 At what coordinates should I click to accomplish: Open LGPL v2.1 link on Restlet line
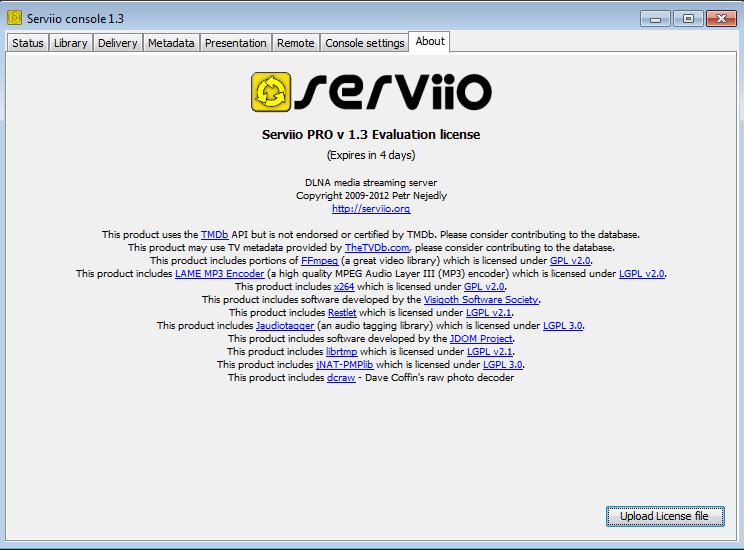point(489,313)
